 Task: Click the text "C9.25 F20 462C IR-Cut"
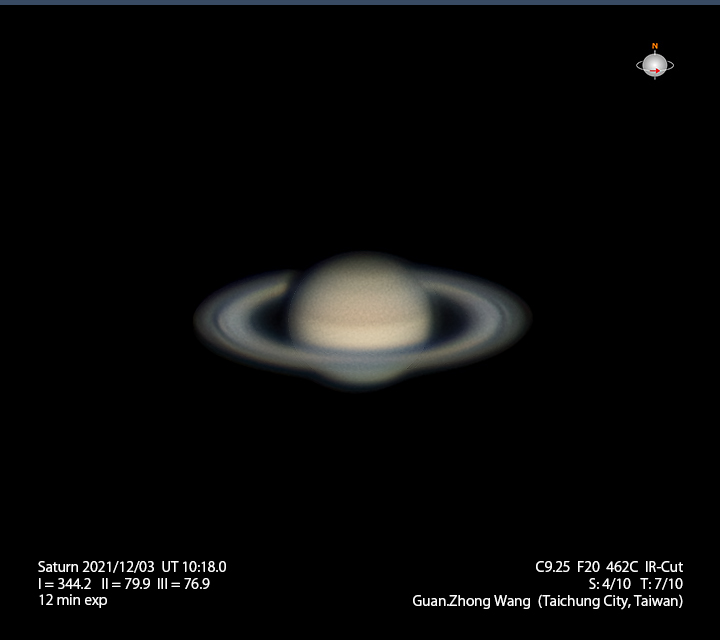(x=609, y=567)
